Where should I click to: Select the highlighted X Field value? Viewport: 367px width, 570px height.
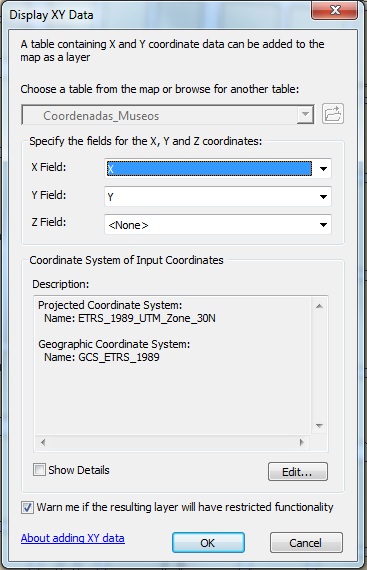[209, 169]
